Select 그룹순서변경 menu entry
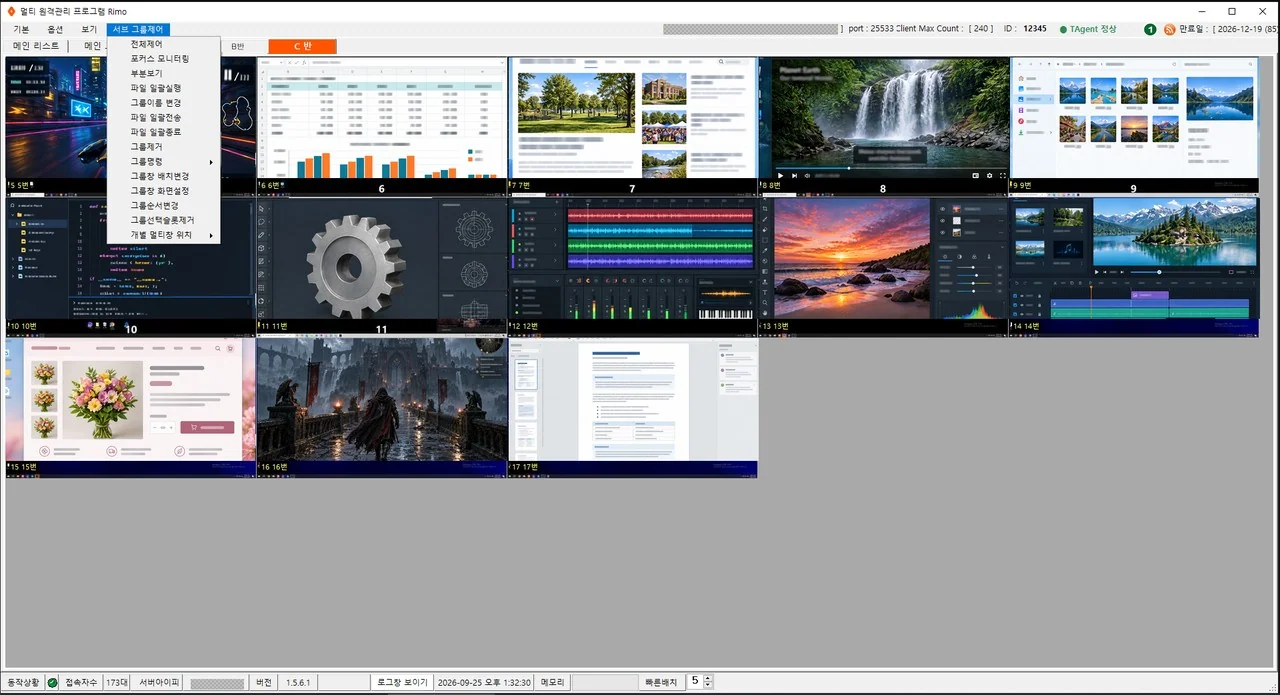This screenshot has height=695, width=1280. click(163, 206)
